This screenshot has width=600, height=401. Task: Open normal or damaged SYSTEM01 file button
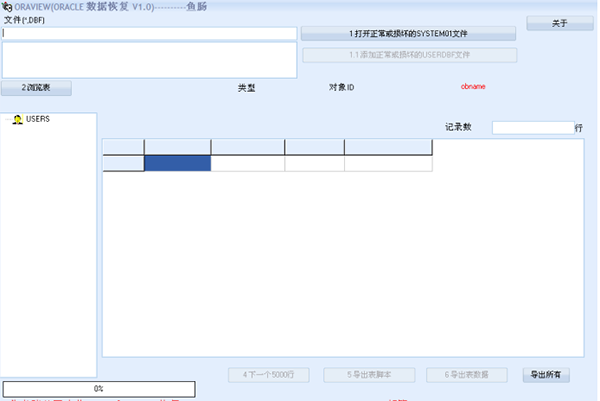408,34
